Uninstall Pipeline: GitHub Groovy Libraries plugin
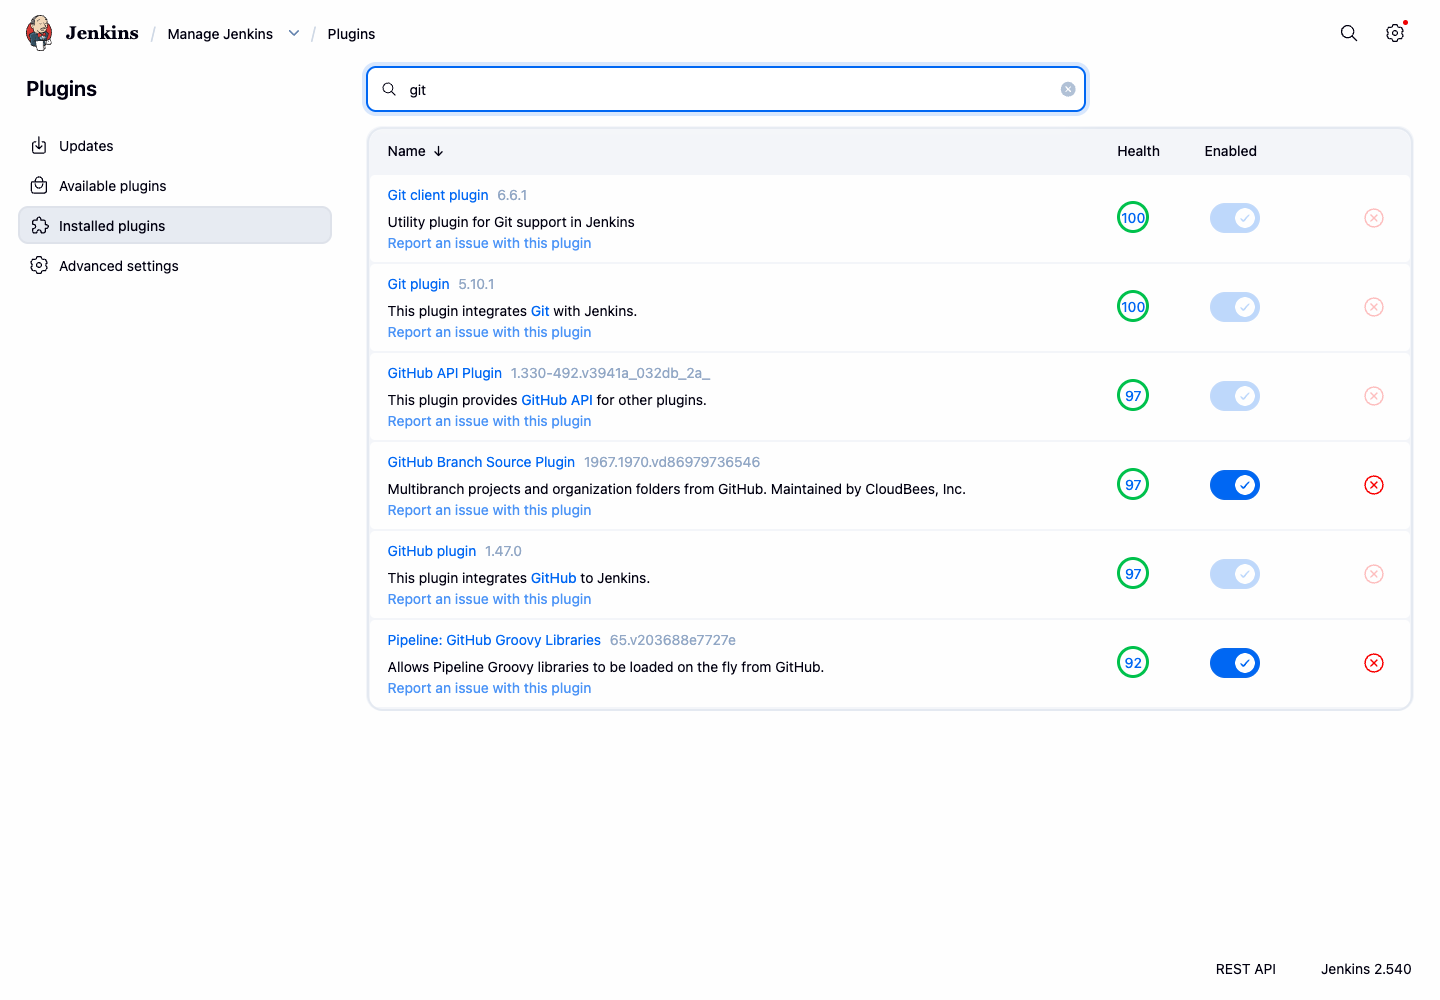 pos(1374,663)
